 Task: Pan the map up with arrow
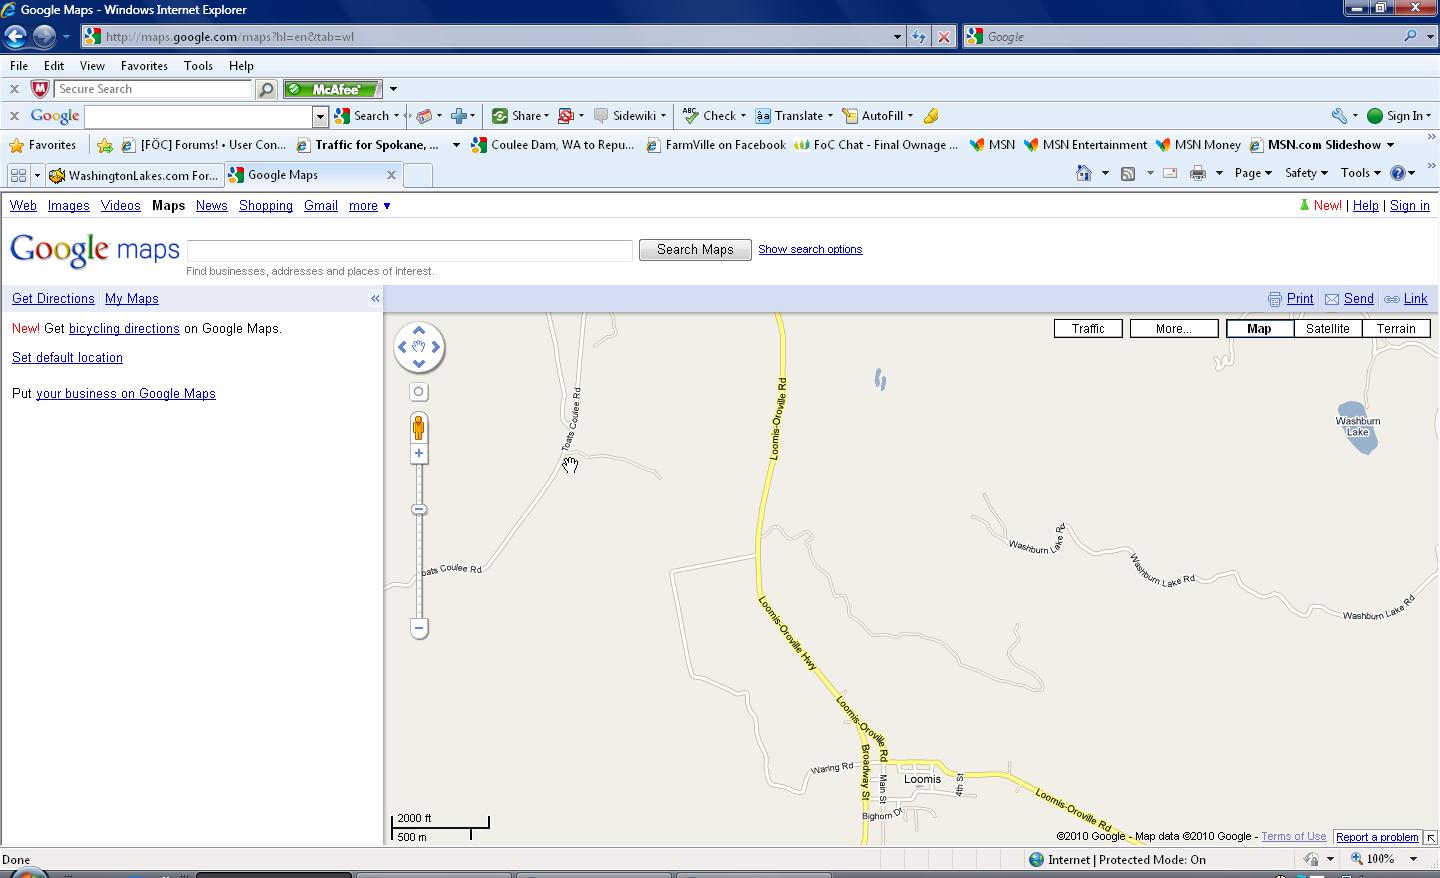pos(419,330)
